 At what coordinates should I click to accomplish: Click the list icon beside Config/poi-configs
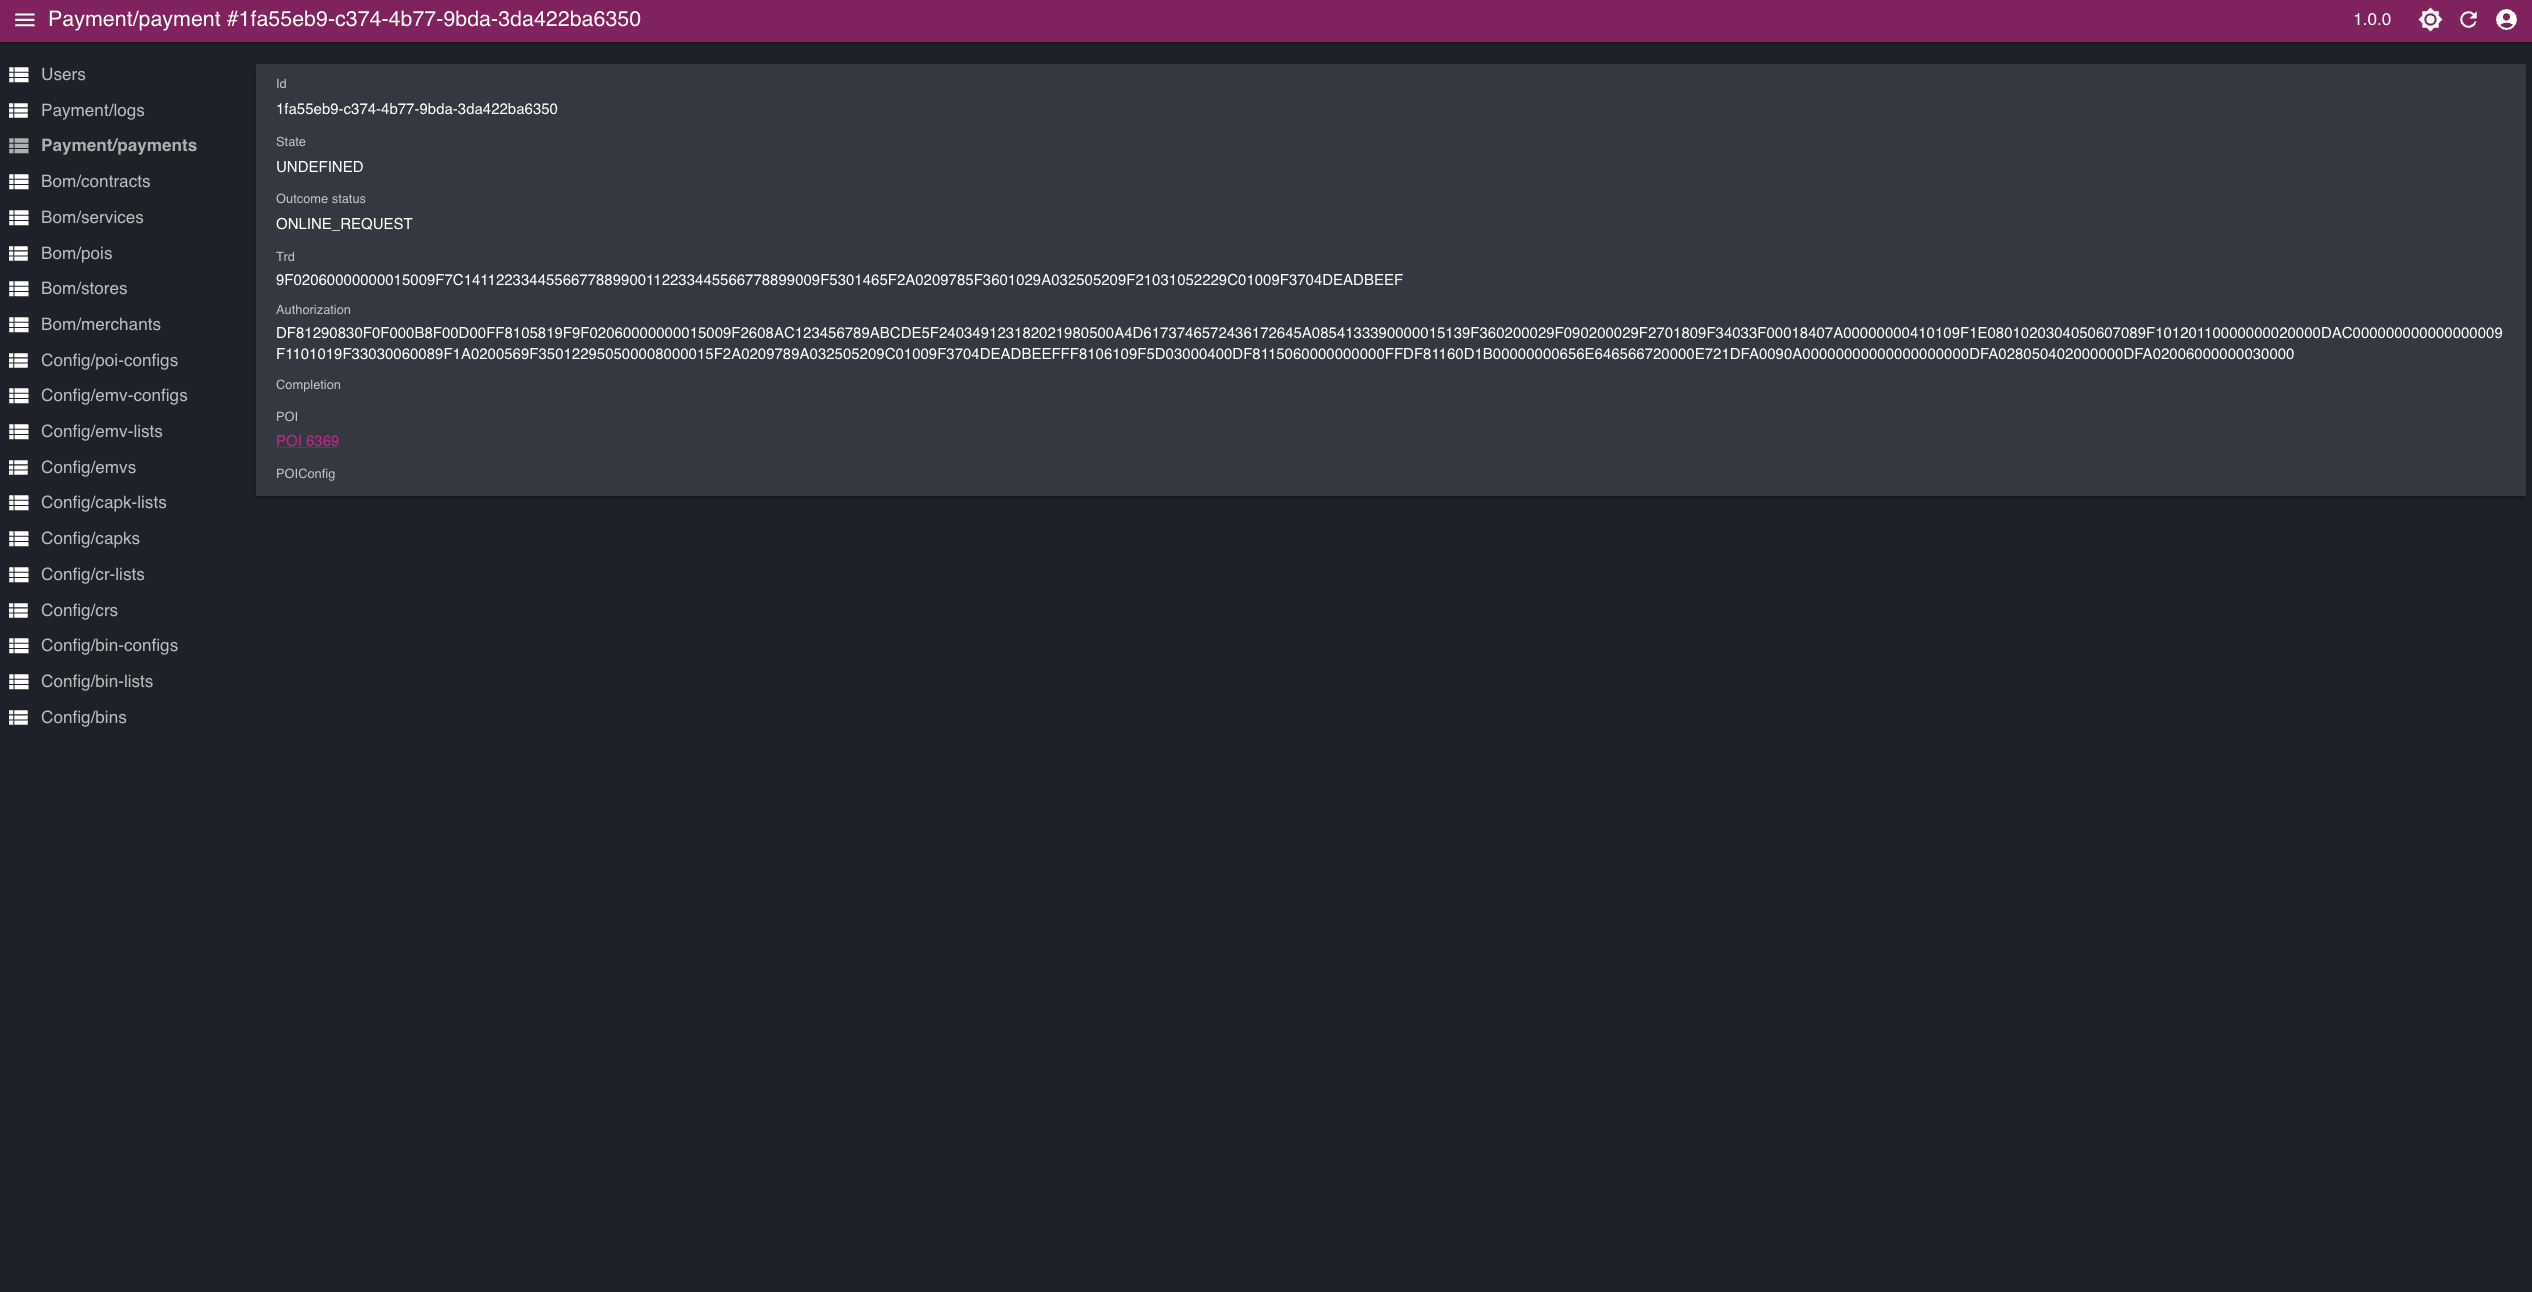pyautogui.click(x=18, y=360)
